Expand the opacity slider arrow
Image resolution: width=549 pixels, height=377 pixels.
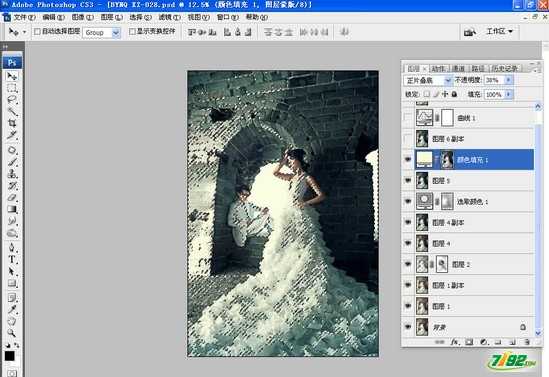pos(508,80)
